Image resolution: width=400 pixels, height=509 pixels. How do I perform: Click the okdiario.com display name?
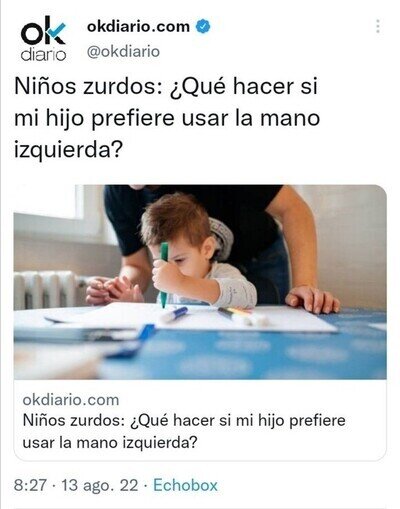click(x=138, y=26)
